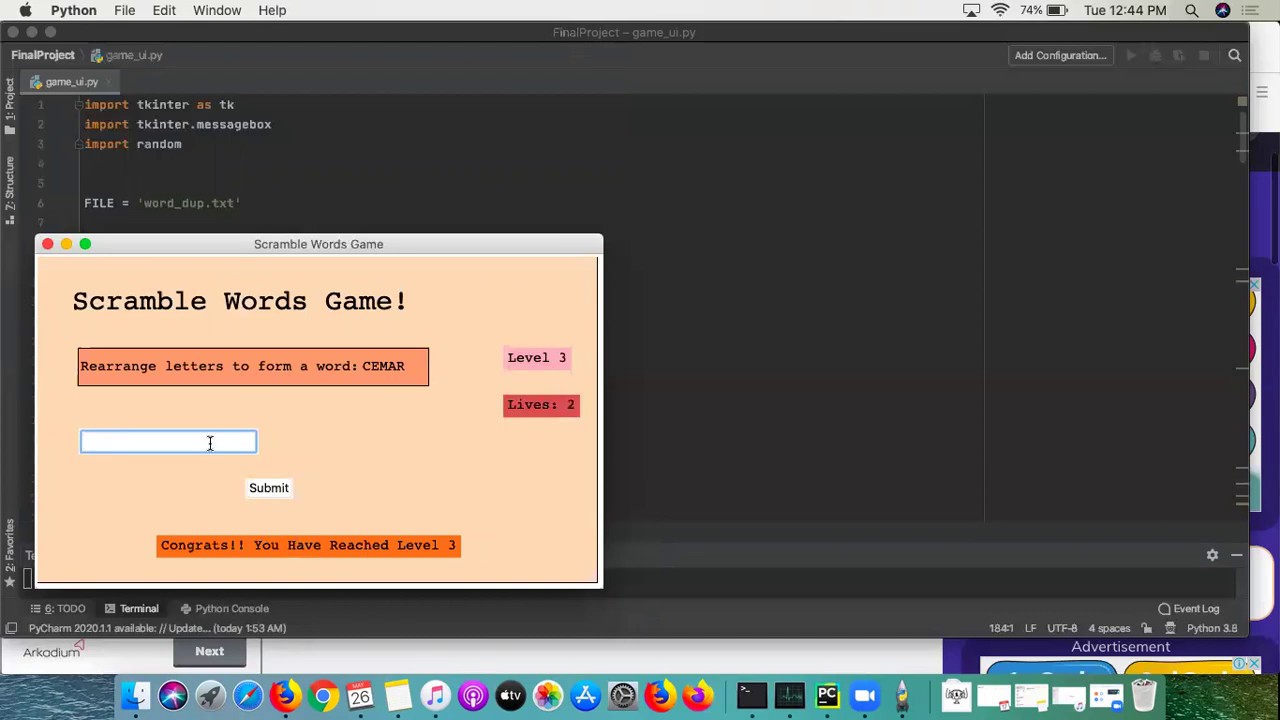Click the 4 spaces indent selector

pyautogui.click(x=1109, y=628)
